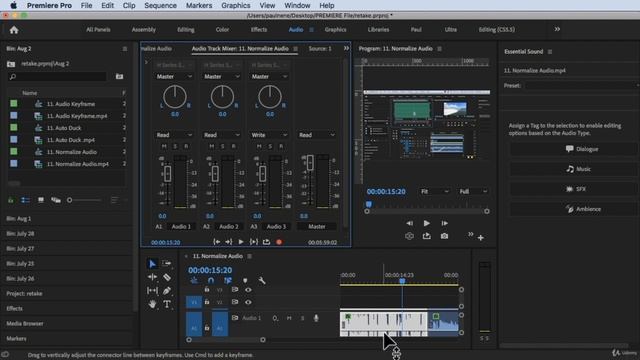Open Audio 1 output Master dropdown
The image size is (640, 360).
click(174, 76)
